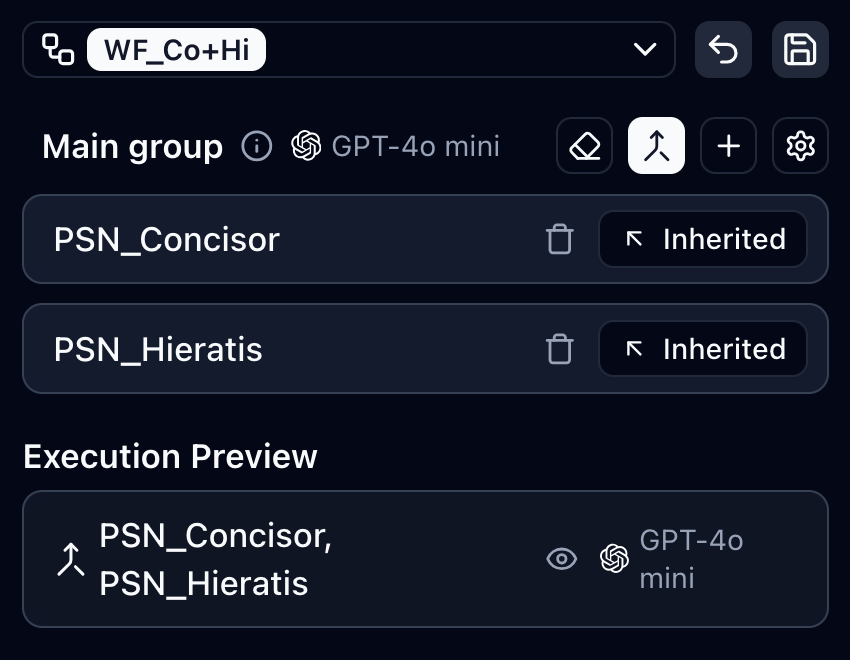850x660 pixels.
Task: Toggle the merge mode icon button
Action: [x=656, y=147]
